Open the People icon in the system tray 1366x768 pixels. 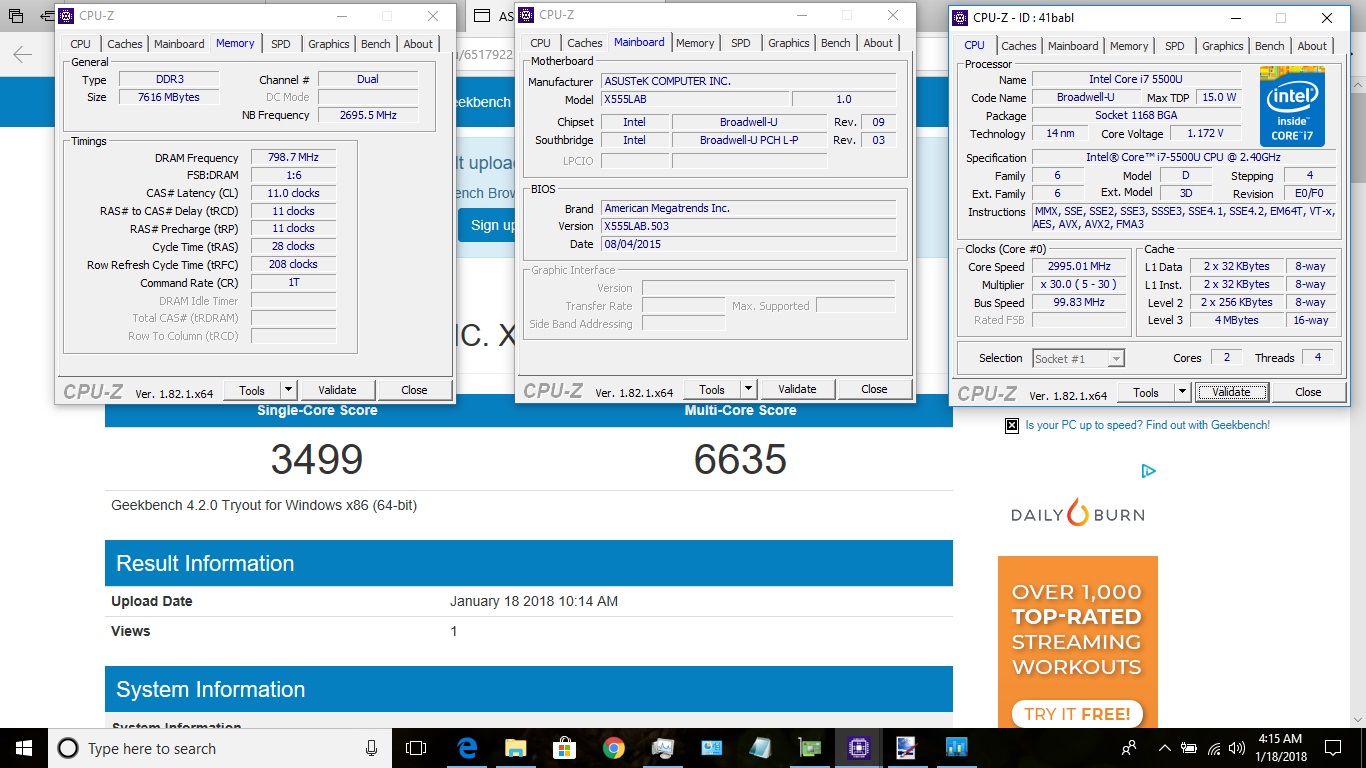1129,748
